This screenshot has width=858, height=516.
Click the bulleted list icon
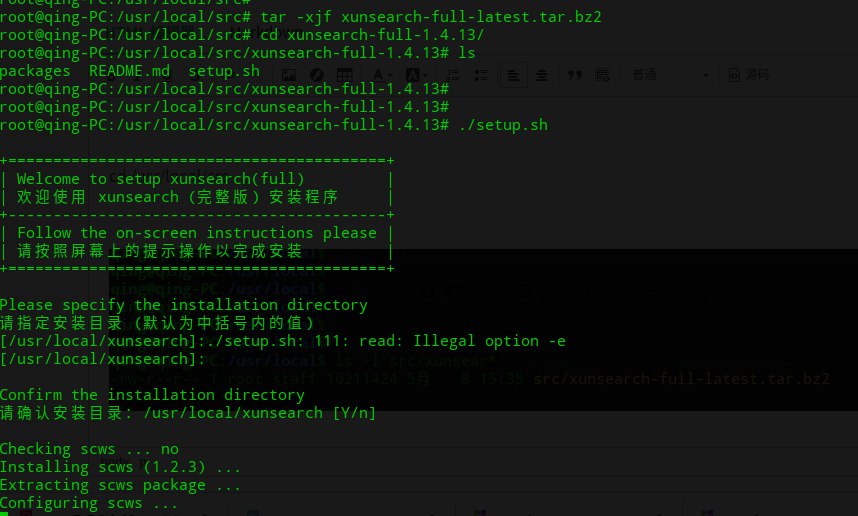click(481, 75)
